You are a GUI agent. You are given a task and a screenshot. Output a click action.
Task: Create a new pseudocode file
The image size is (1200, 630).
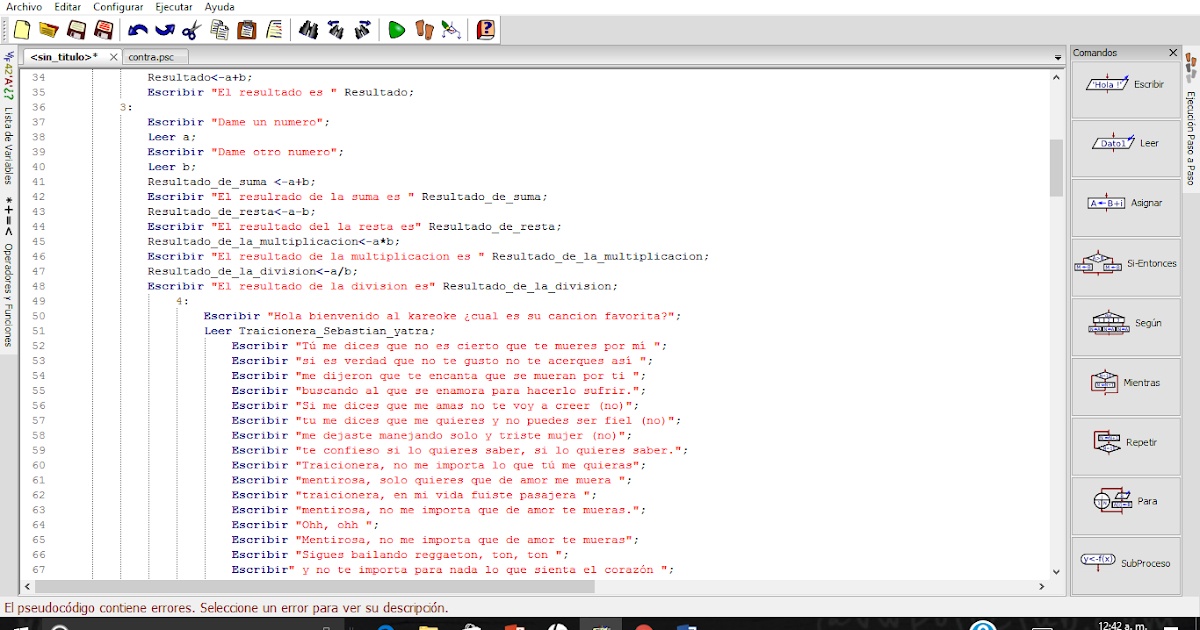point(21,30)
